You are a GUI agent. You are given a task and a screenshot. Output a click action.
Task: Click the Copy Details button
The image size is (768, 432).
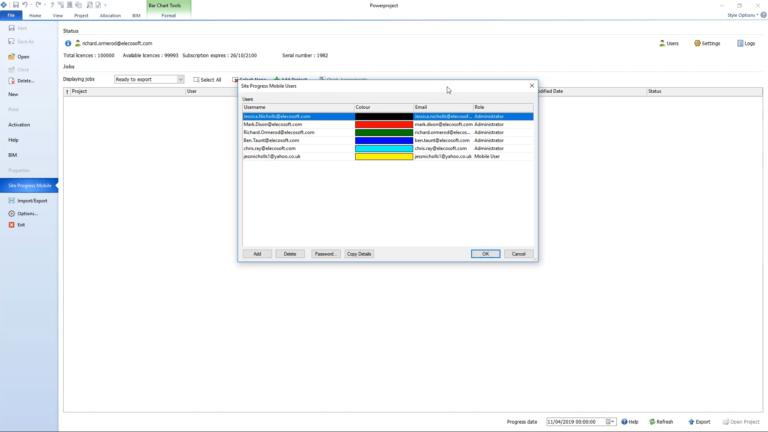359,254
